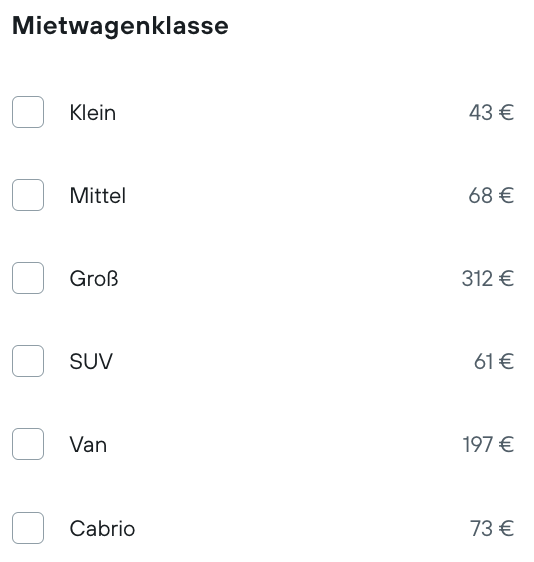Click the 43 € price for Klein
534x562 pixels.
[x=491, y=113]
